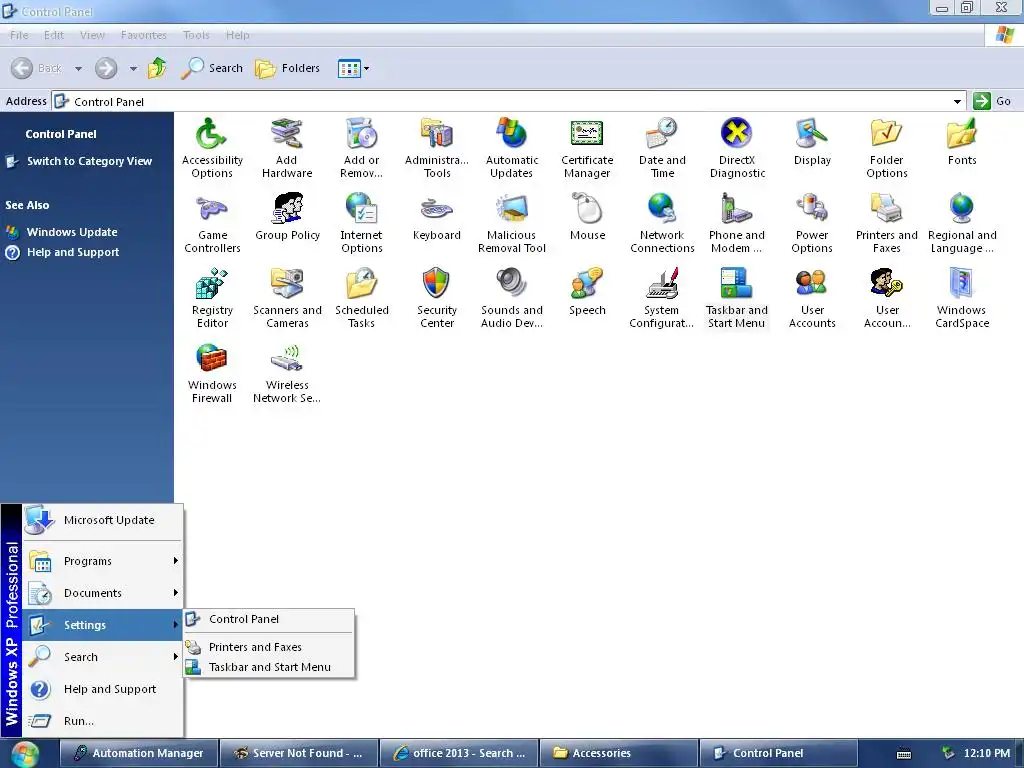Open Folder Options icon
This screenshot has width=1024, height=768.
[x=887, y=148]
